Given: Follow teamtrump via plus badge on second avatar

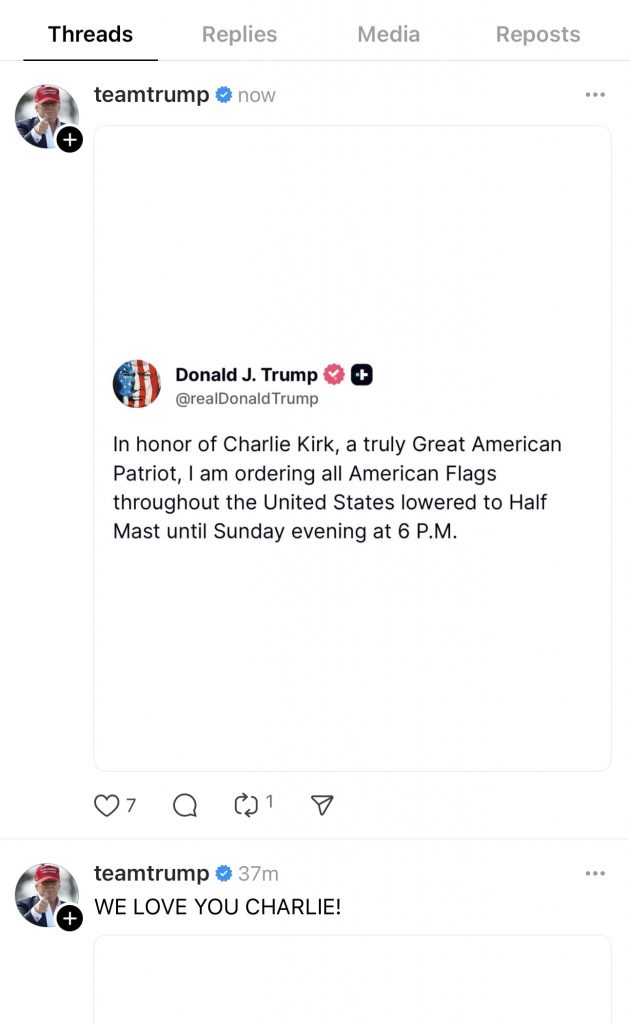Looking at the screenshot, I should point(70,918).
